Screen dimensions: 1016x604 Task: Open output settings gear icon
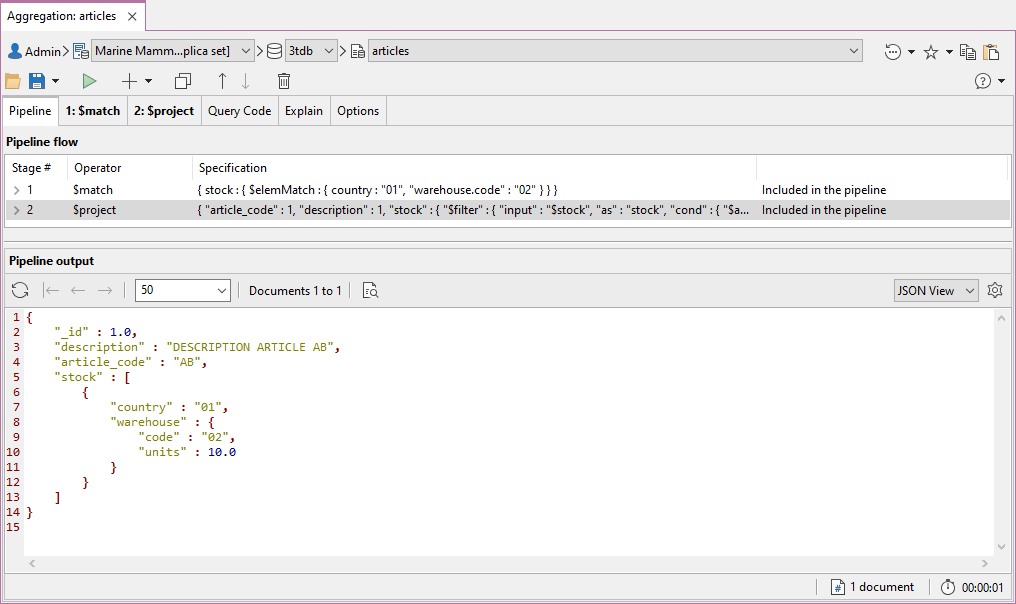[995, 290]
